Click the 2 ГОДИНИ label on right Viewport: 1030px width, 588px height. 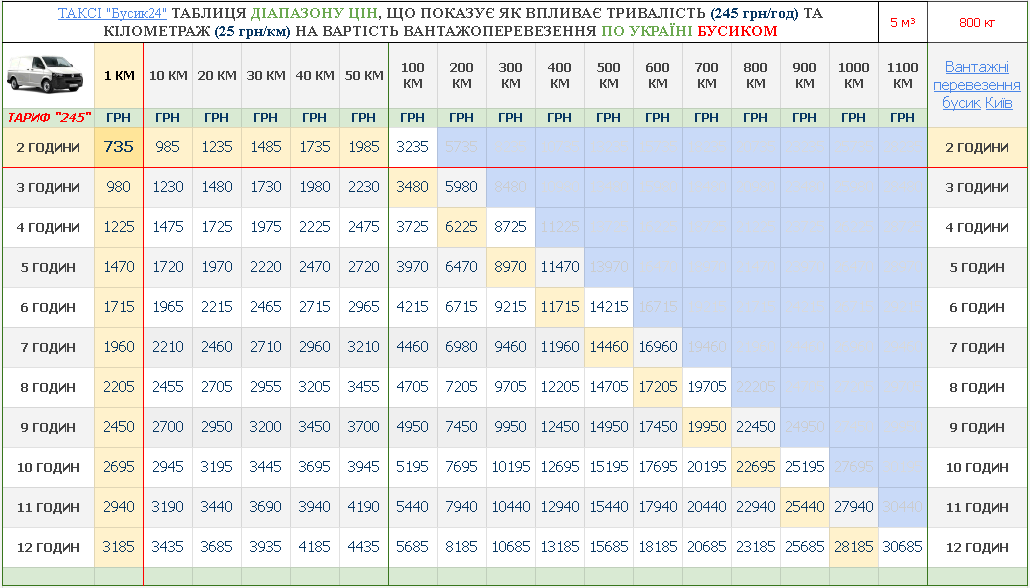977,147
